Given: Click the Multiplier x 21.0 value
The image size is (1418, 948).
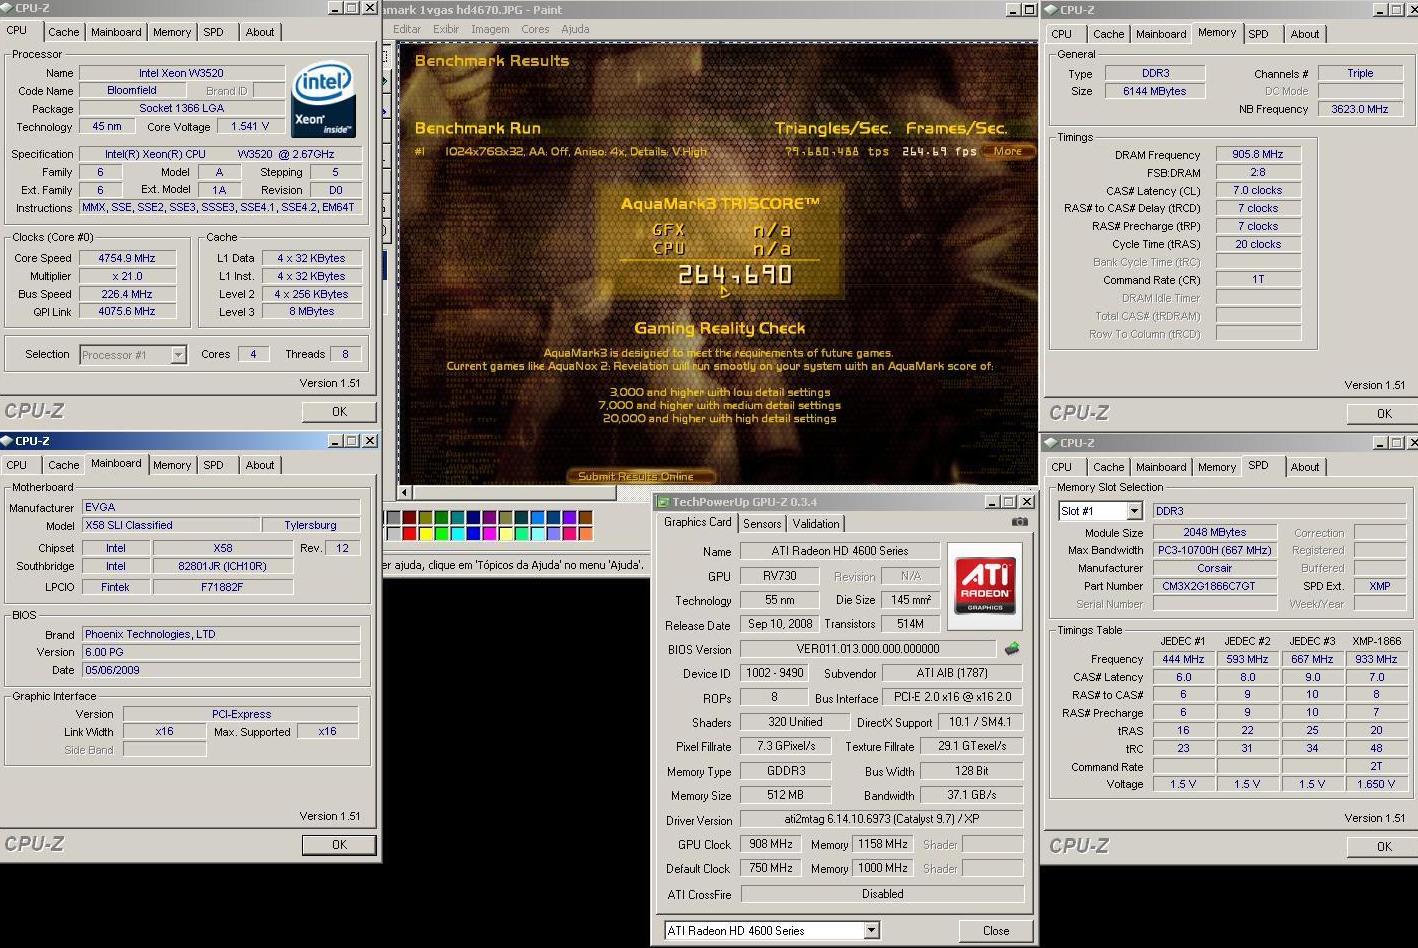Looking at the screenshot, I should tap(127, 276).
